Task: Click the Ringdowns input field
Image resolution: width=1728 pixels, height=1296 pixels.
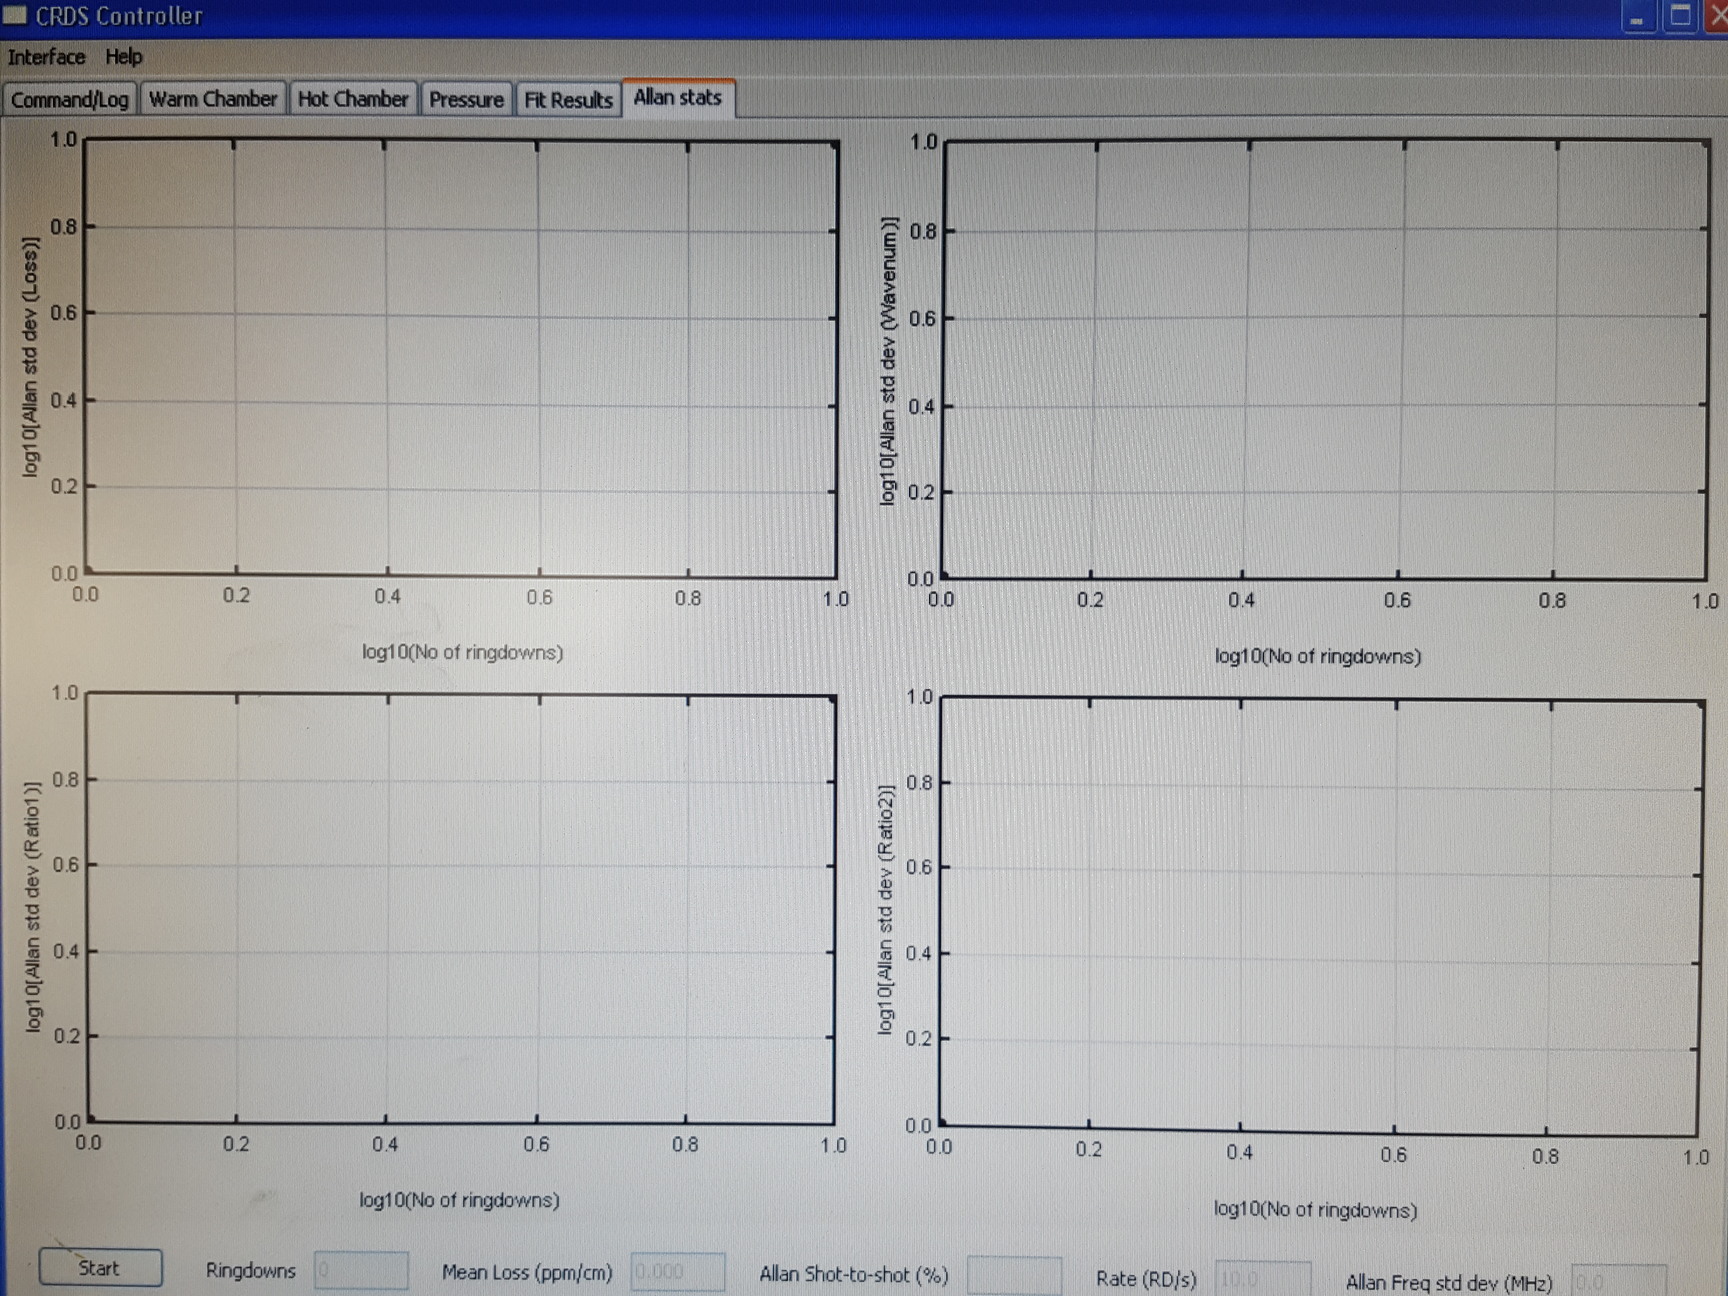Action: pyautogui.click(x=360, y=1271)
